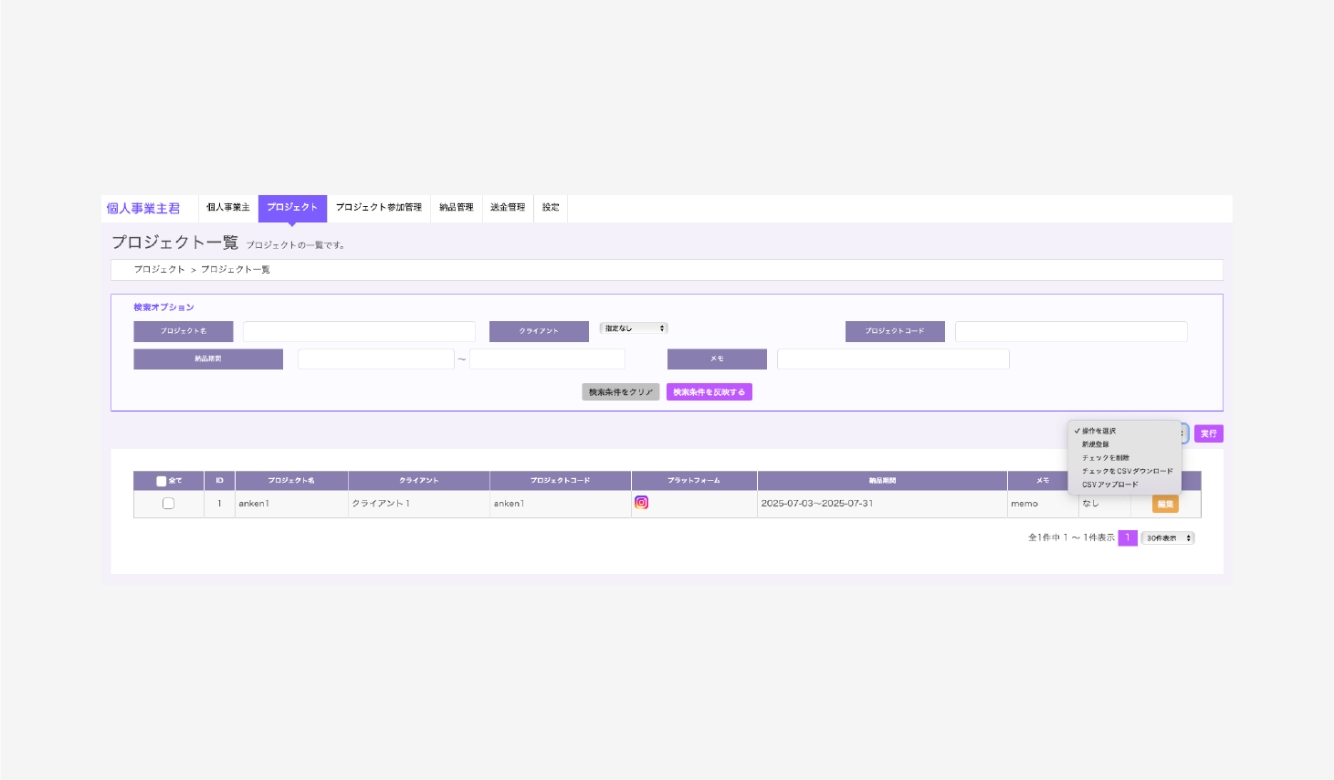Screen dimensions: 1334x780
Task: Click the プラットフォーム column header
Action: [x=694, y=481]
